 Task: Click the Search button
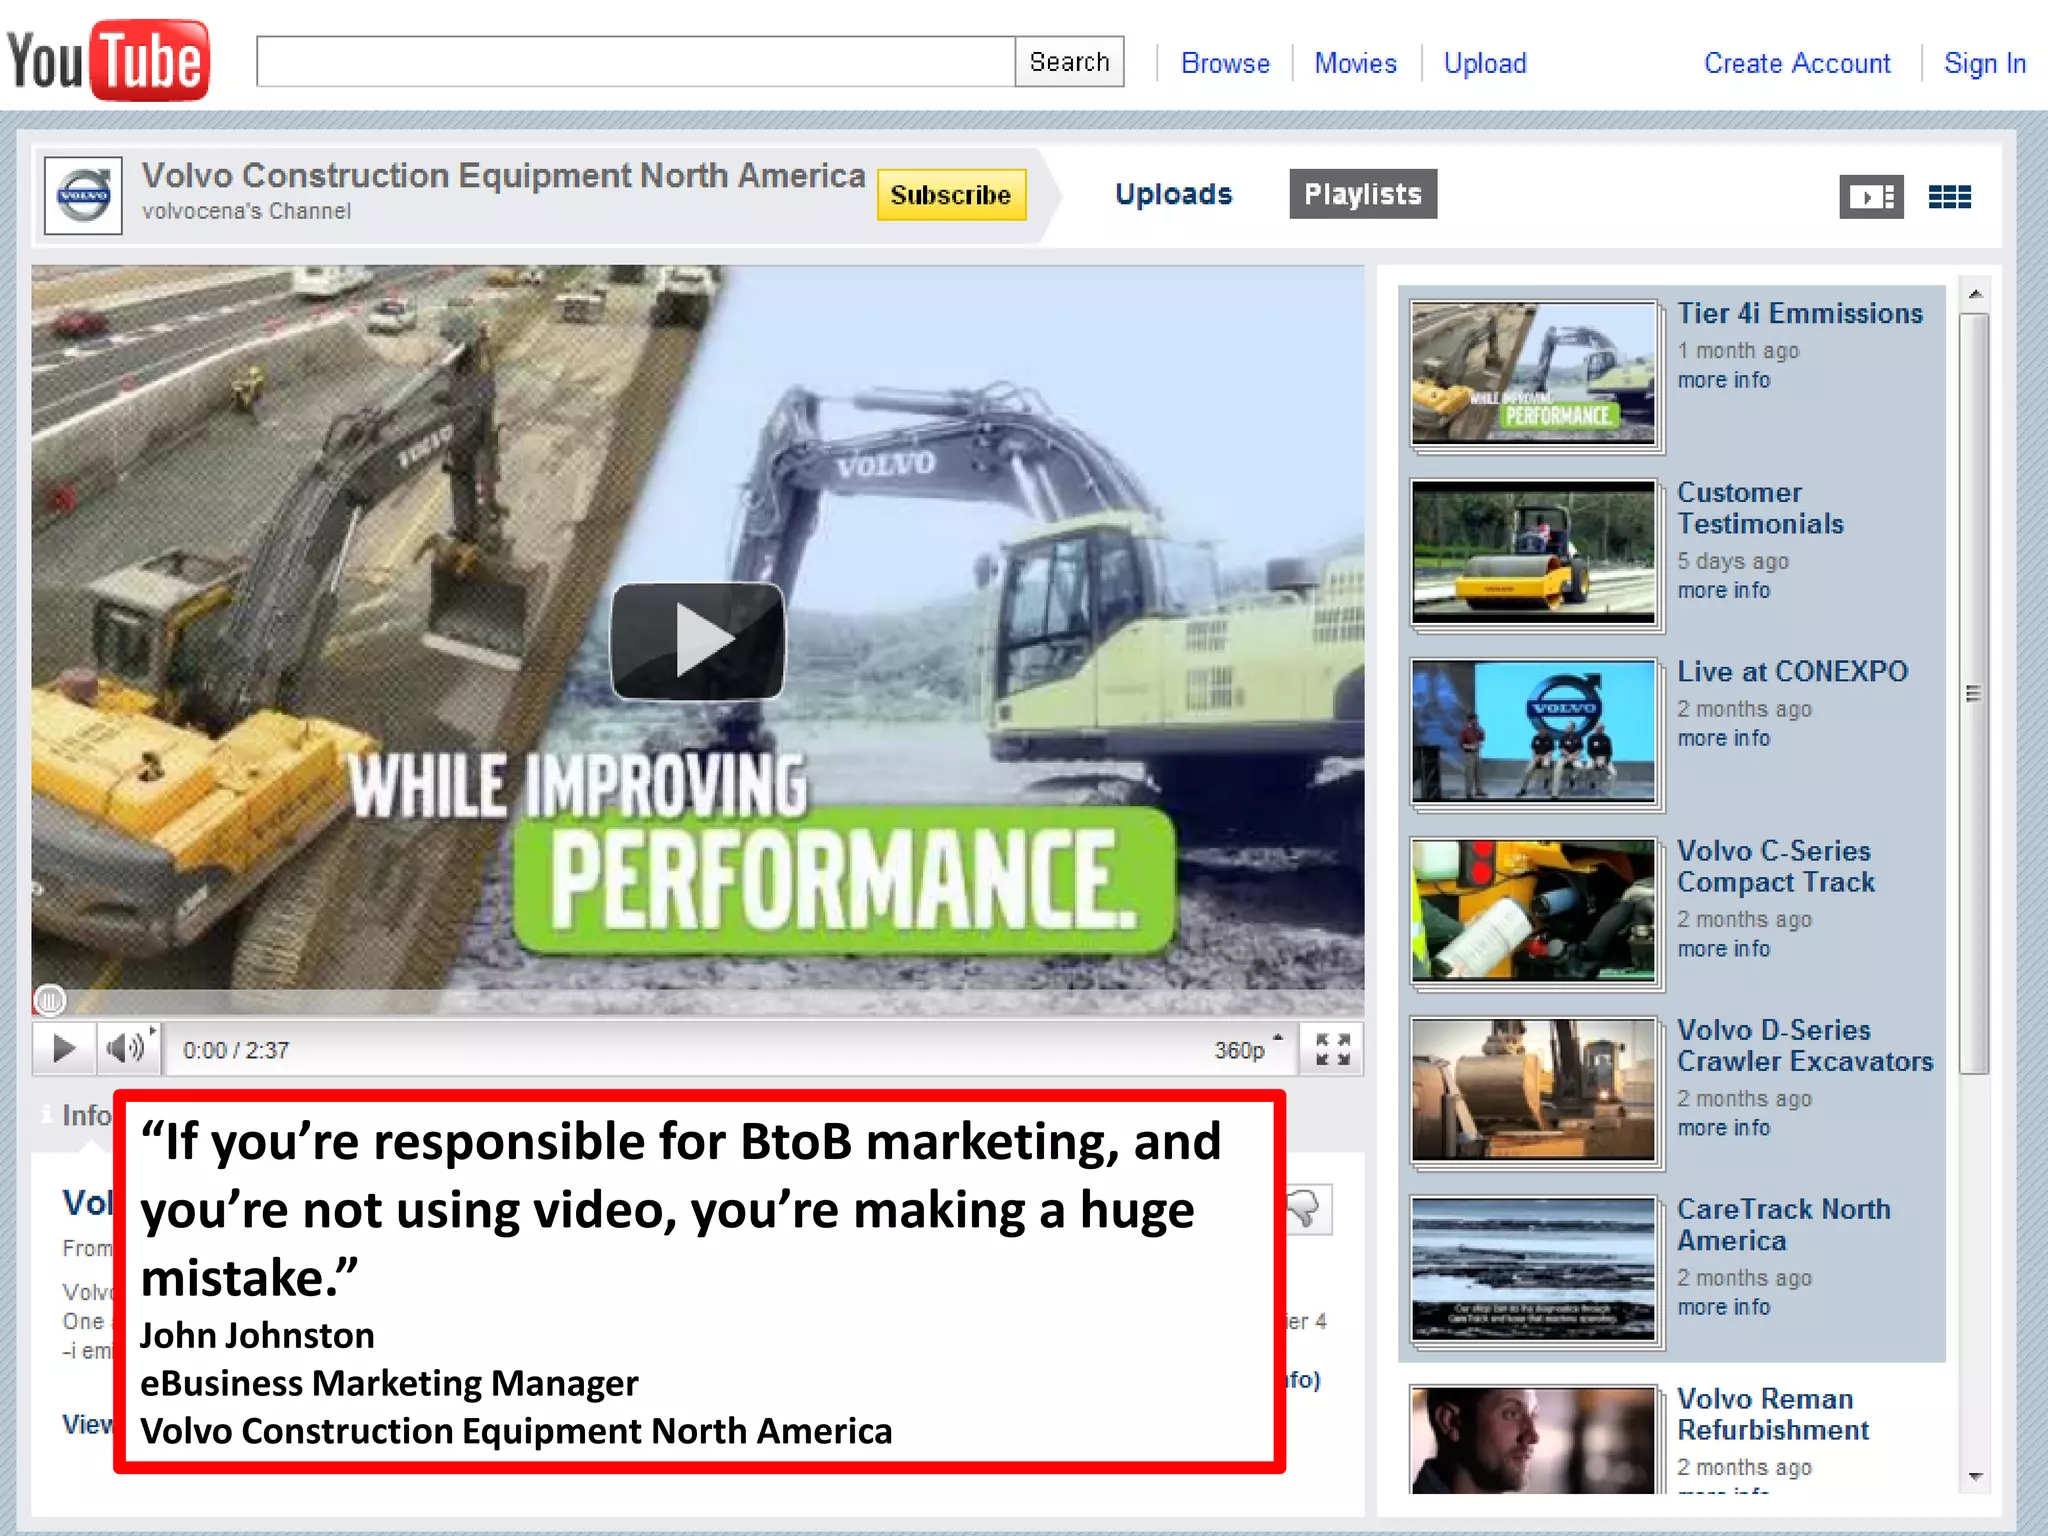1069,62
